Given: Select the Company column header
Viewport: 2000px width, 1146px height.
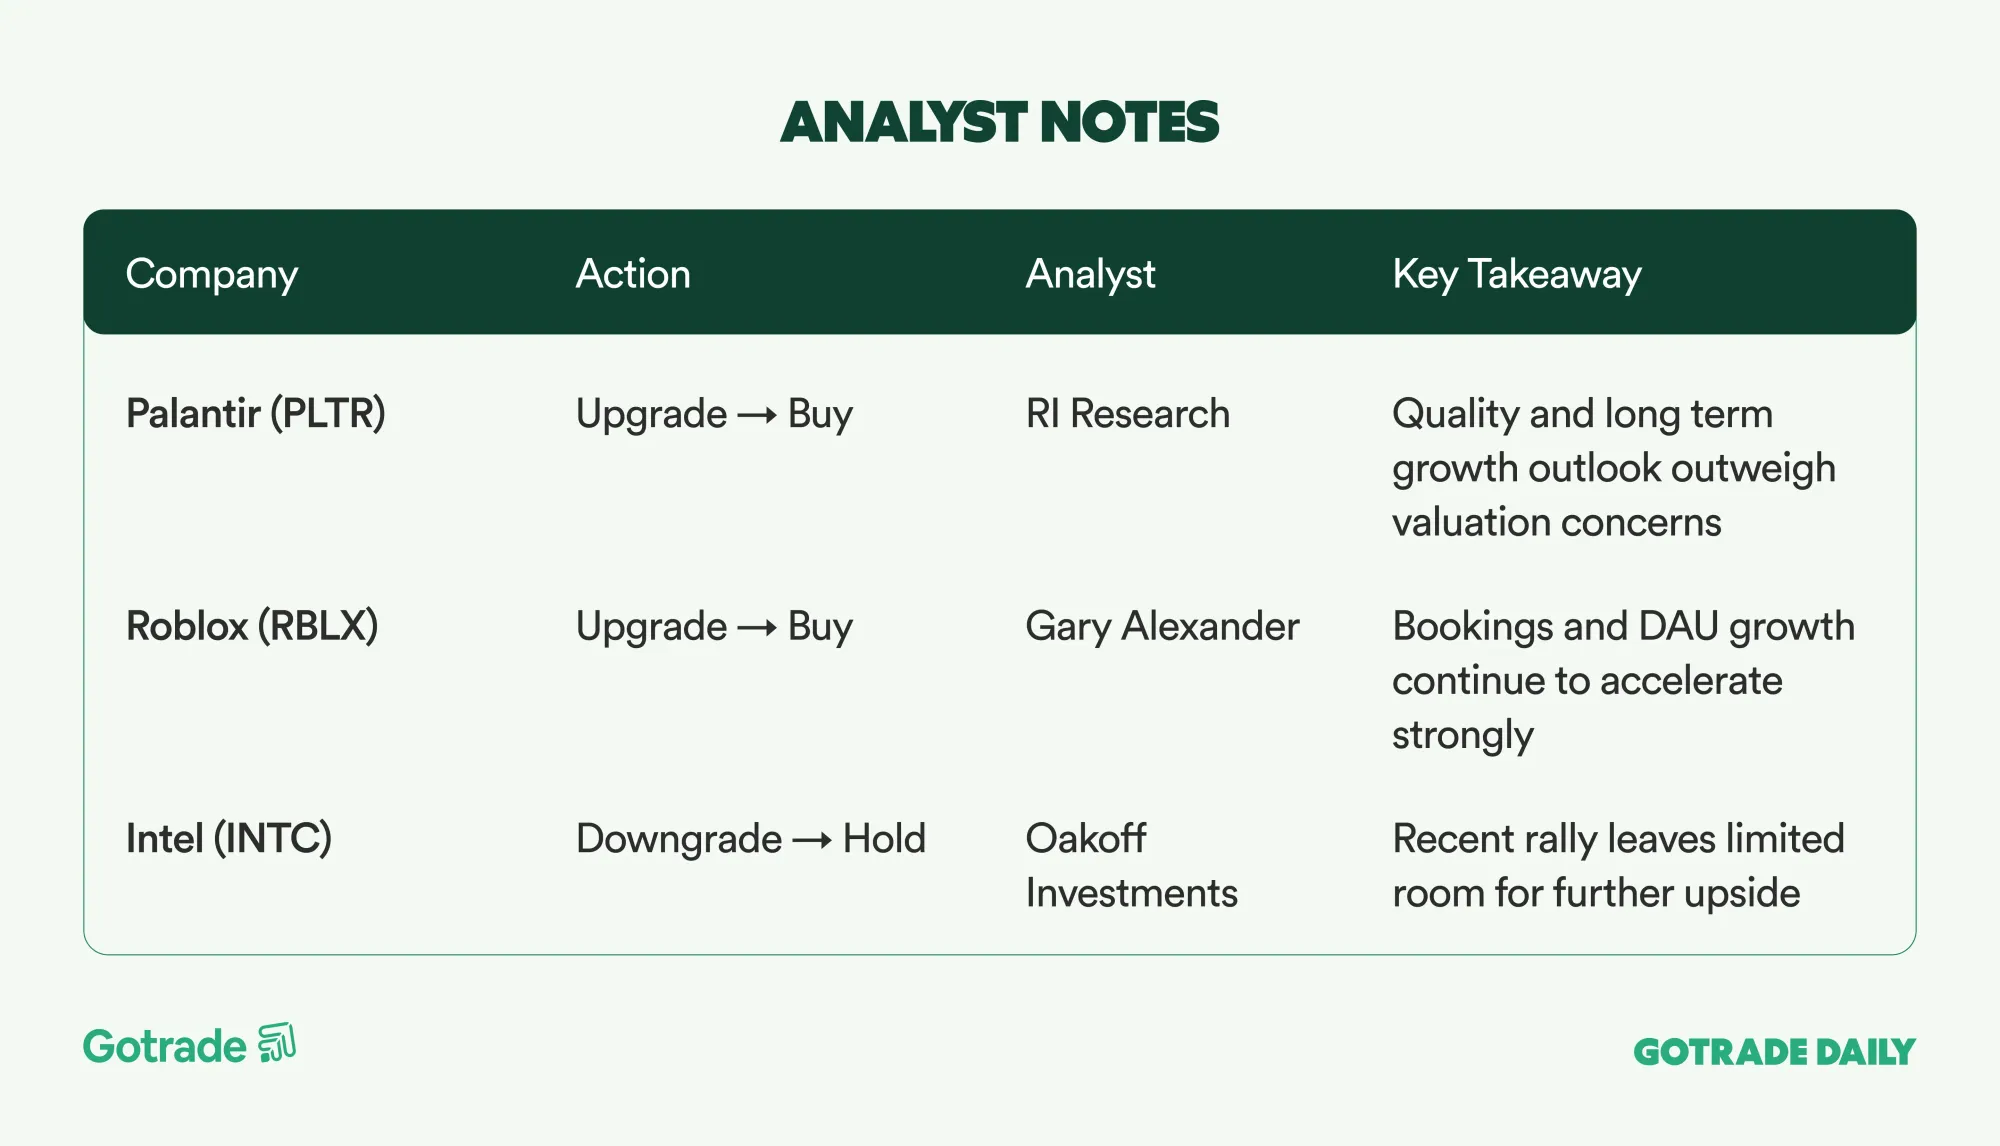Looking at the screenshot, I should pos(212,274).
